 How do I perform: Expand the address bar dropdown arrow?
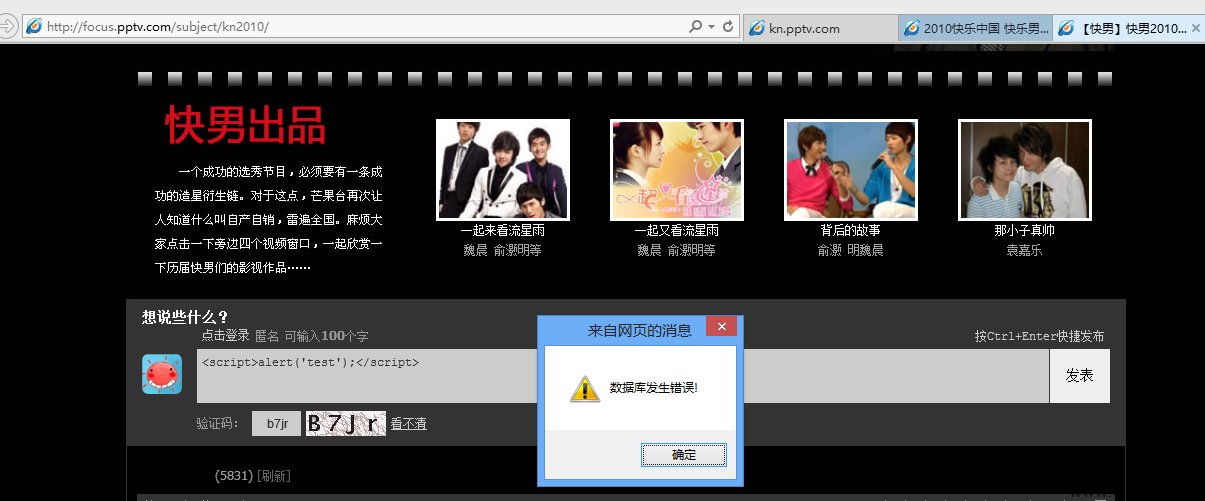[x=711, y=27]
